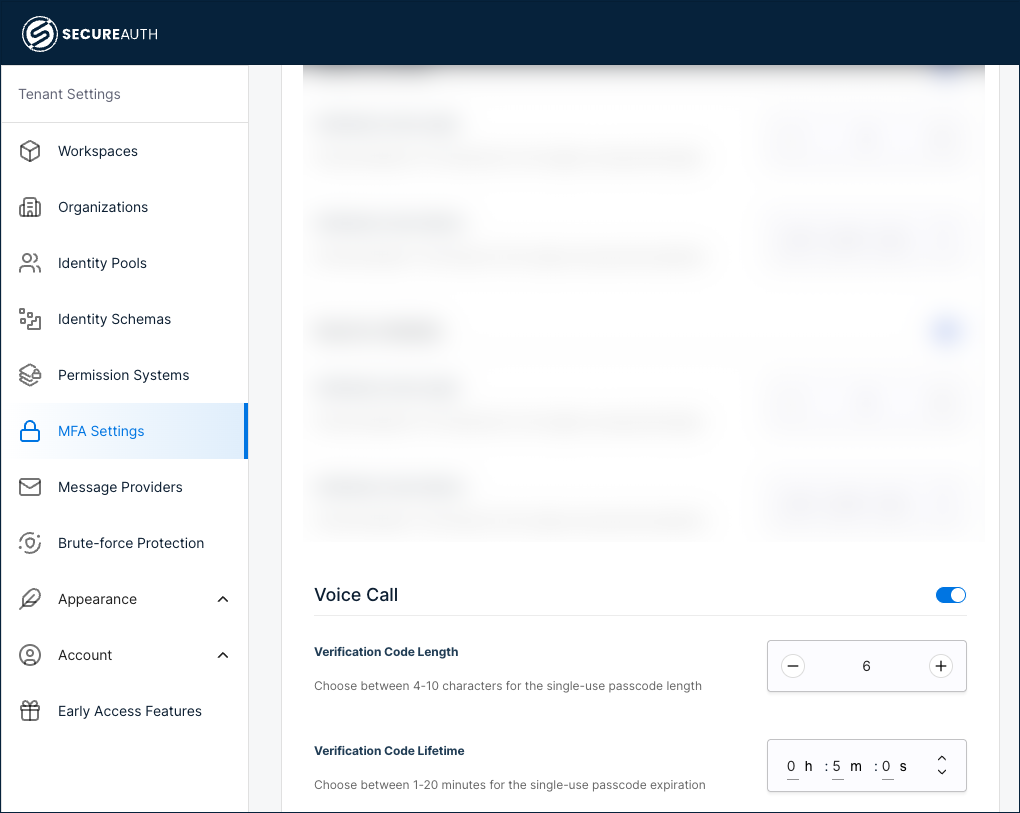Select the Workspaces sidebar icon
This screenshot has height=813, width=1020.
30,151
